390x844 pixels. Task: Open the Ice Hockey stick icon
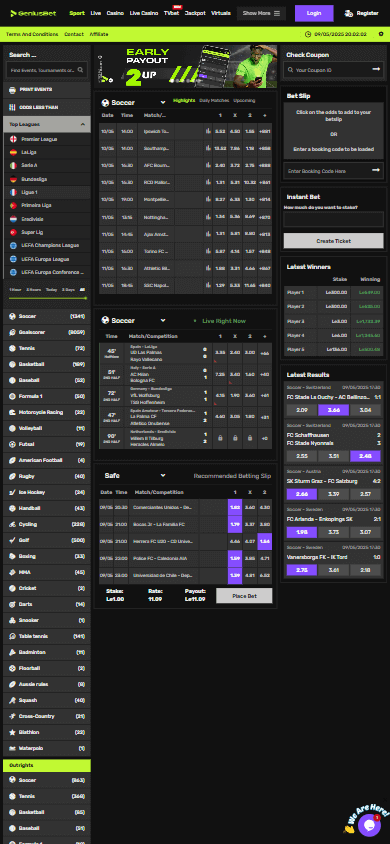(12, 492)
